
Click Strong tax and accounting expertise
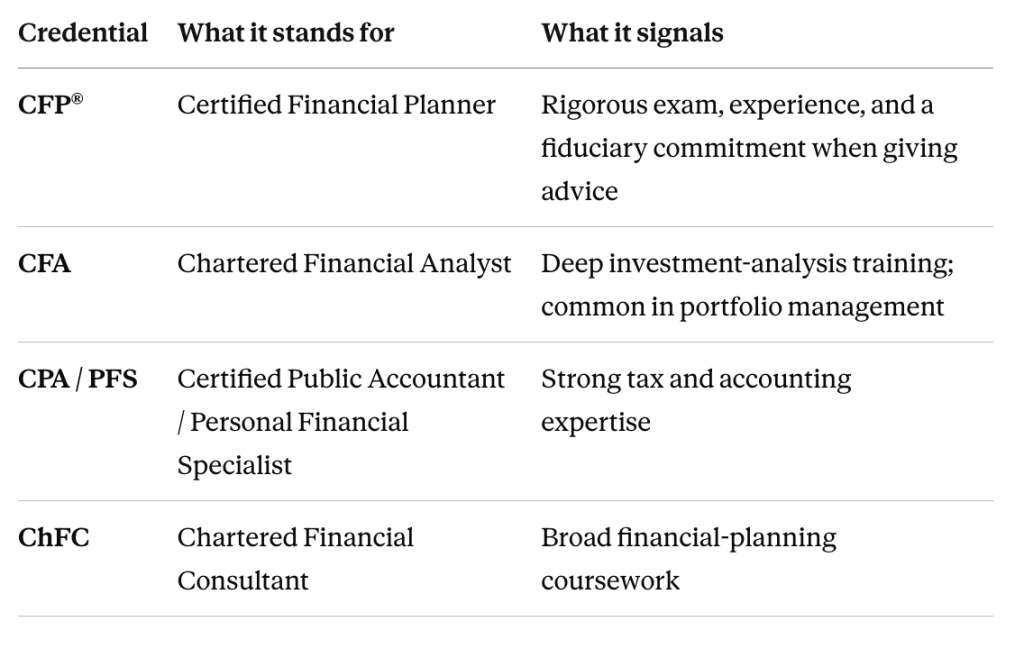696,400
